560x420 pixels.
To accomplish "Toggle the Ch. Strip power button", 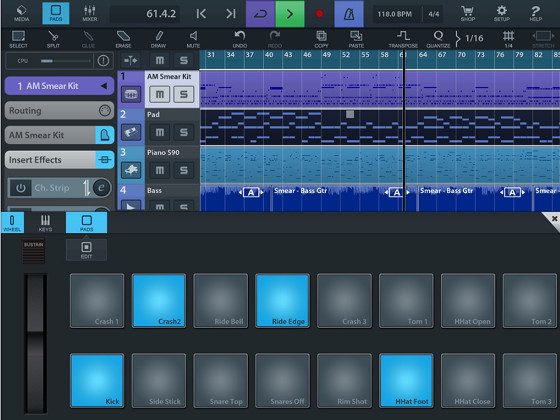I will coord(20,188).
